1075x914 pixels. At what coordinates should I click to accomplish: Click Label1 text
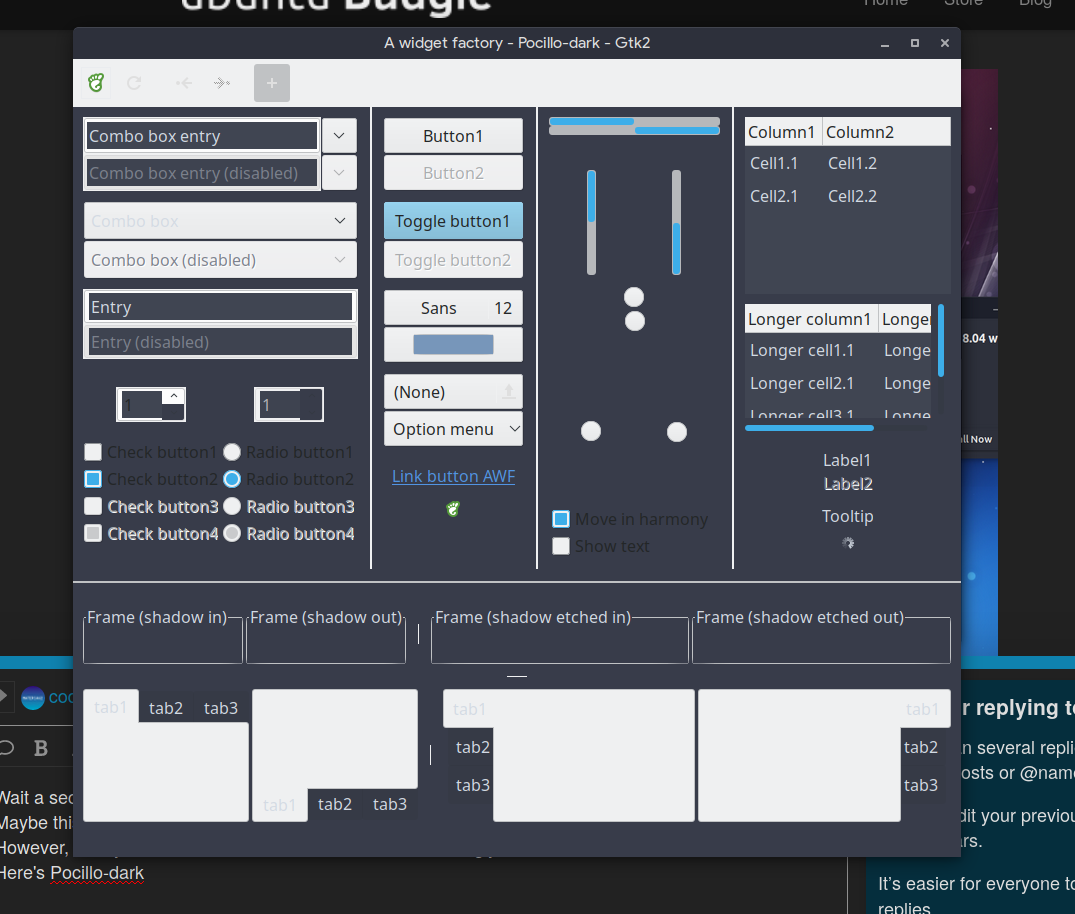(847, 460)
